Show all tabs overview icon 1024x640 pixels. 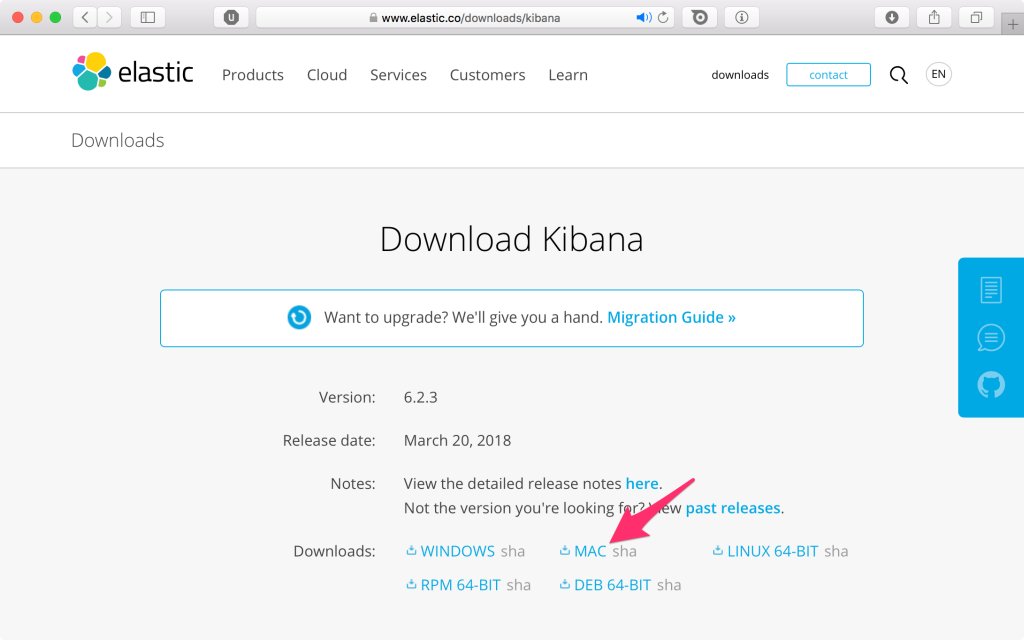click(976, 18)
